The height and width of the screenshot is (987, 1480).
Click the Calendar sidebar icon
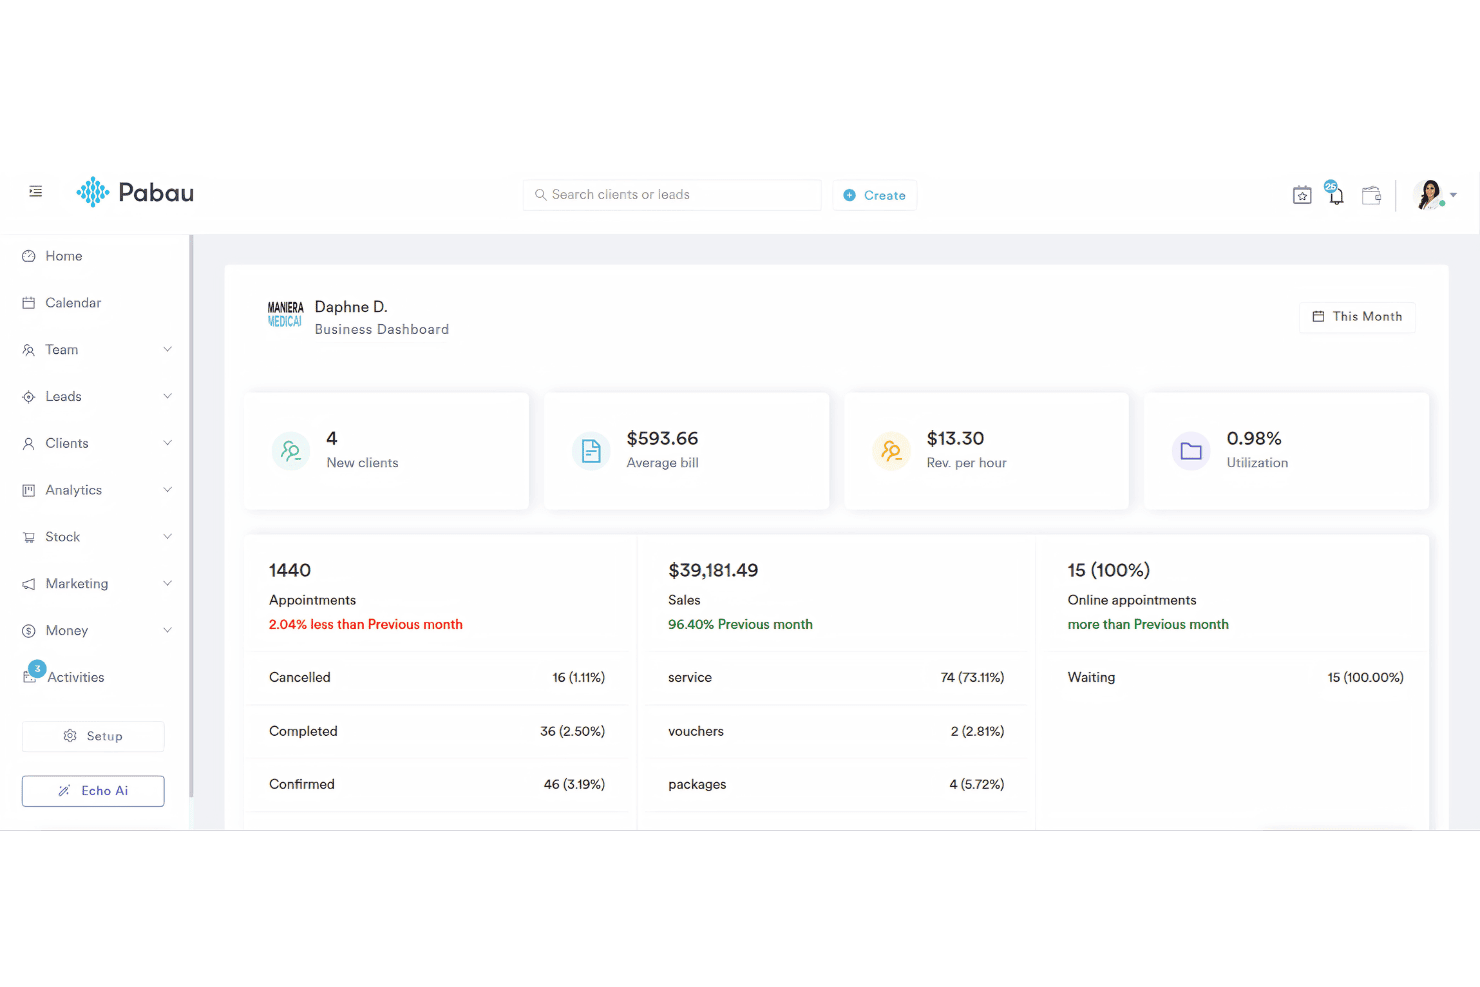pyautogui.click(x=29, y=303)
